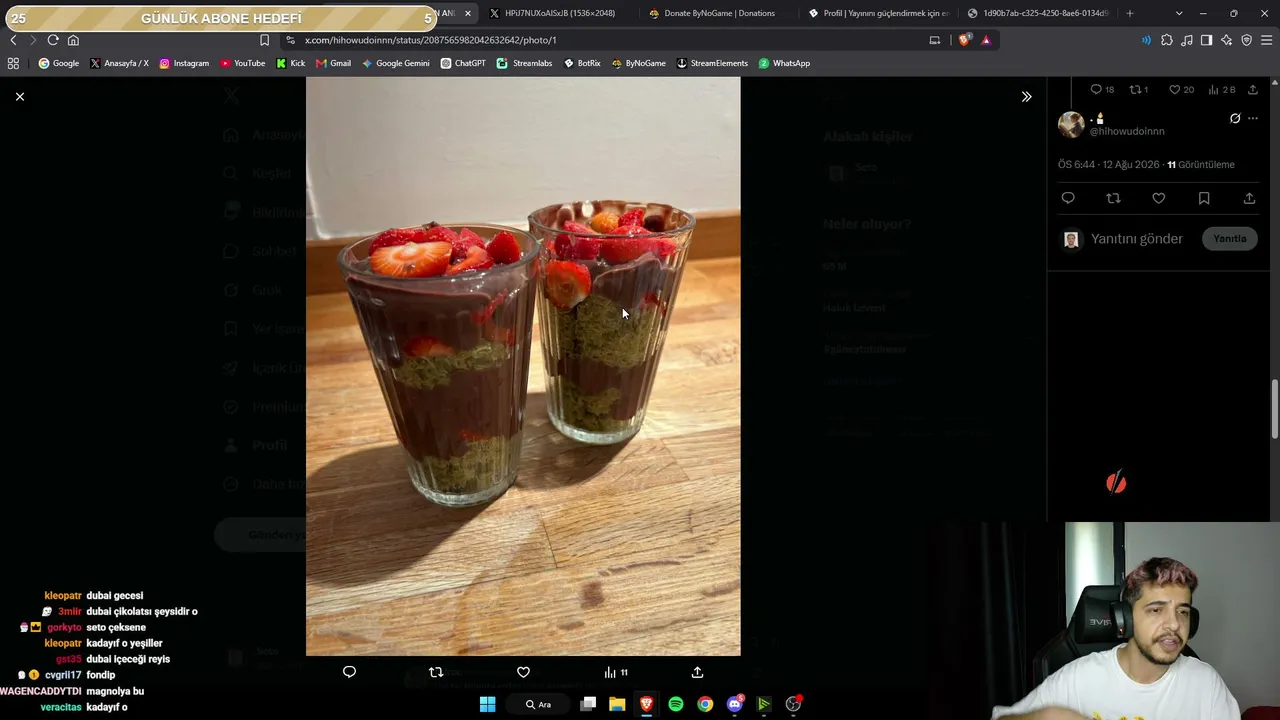1280x720 pixels.
Task: Open Spotify from the taskbar
Action: click(x=676, y=704)
